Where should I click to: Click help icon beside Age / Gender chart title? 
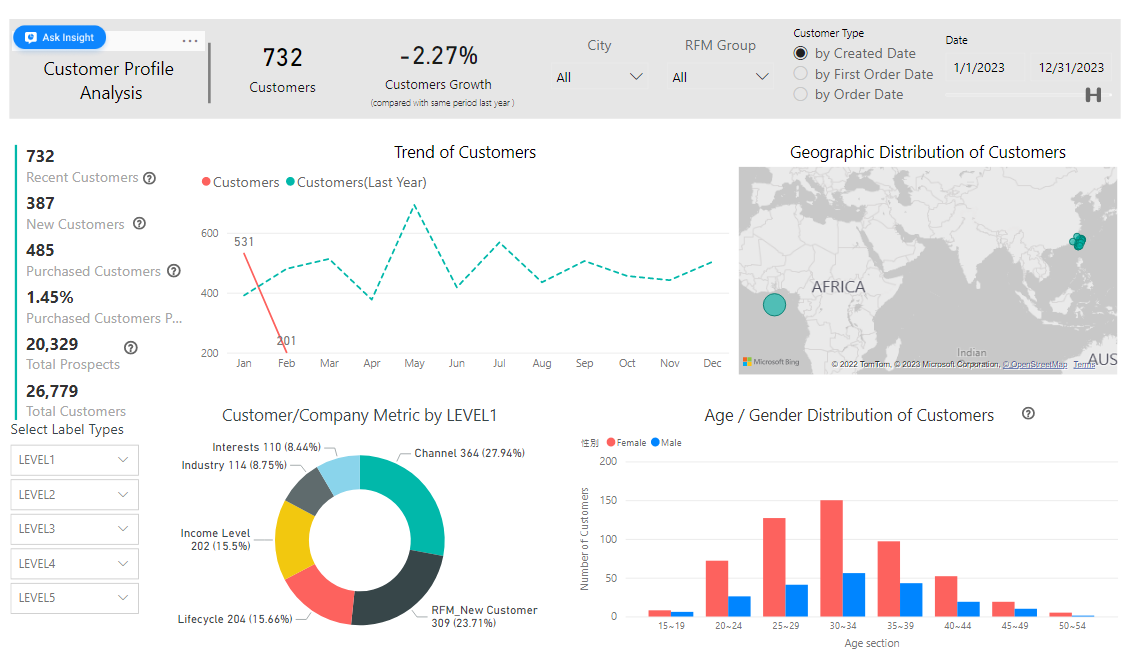coord(1028,414)
